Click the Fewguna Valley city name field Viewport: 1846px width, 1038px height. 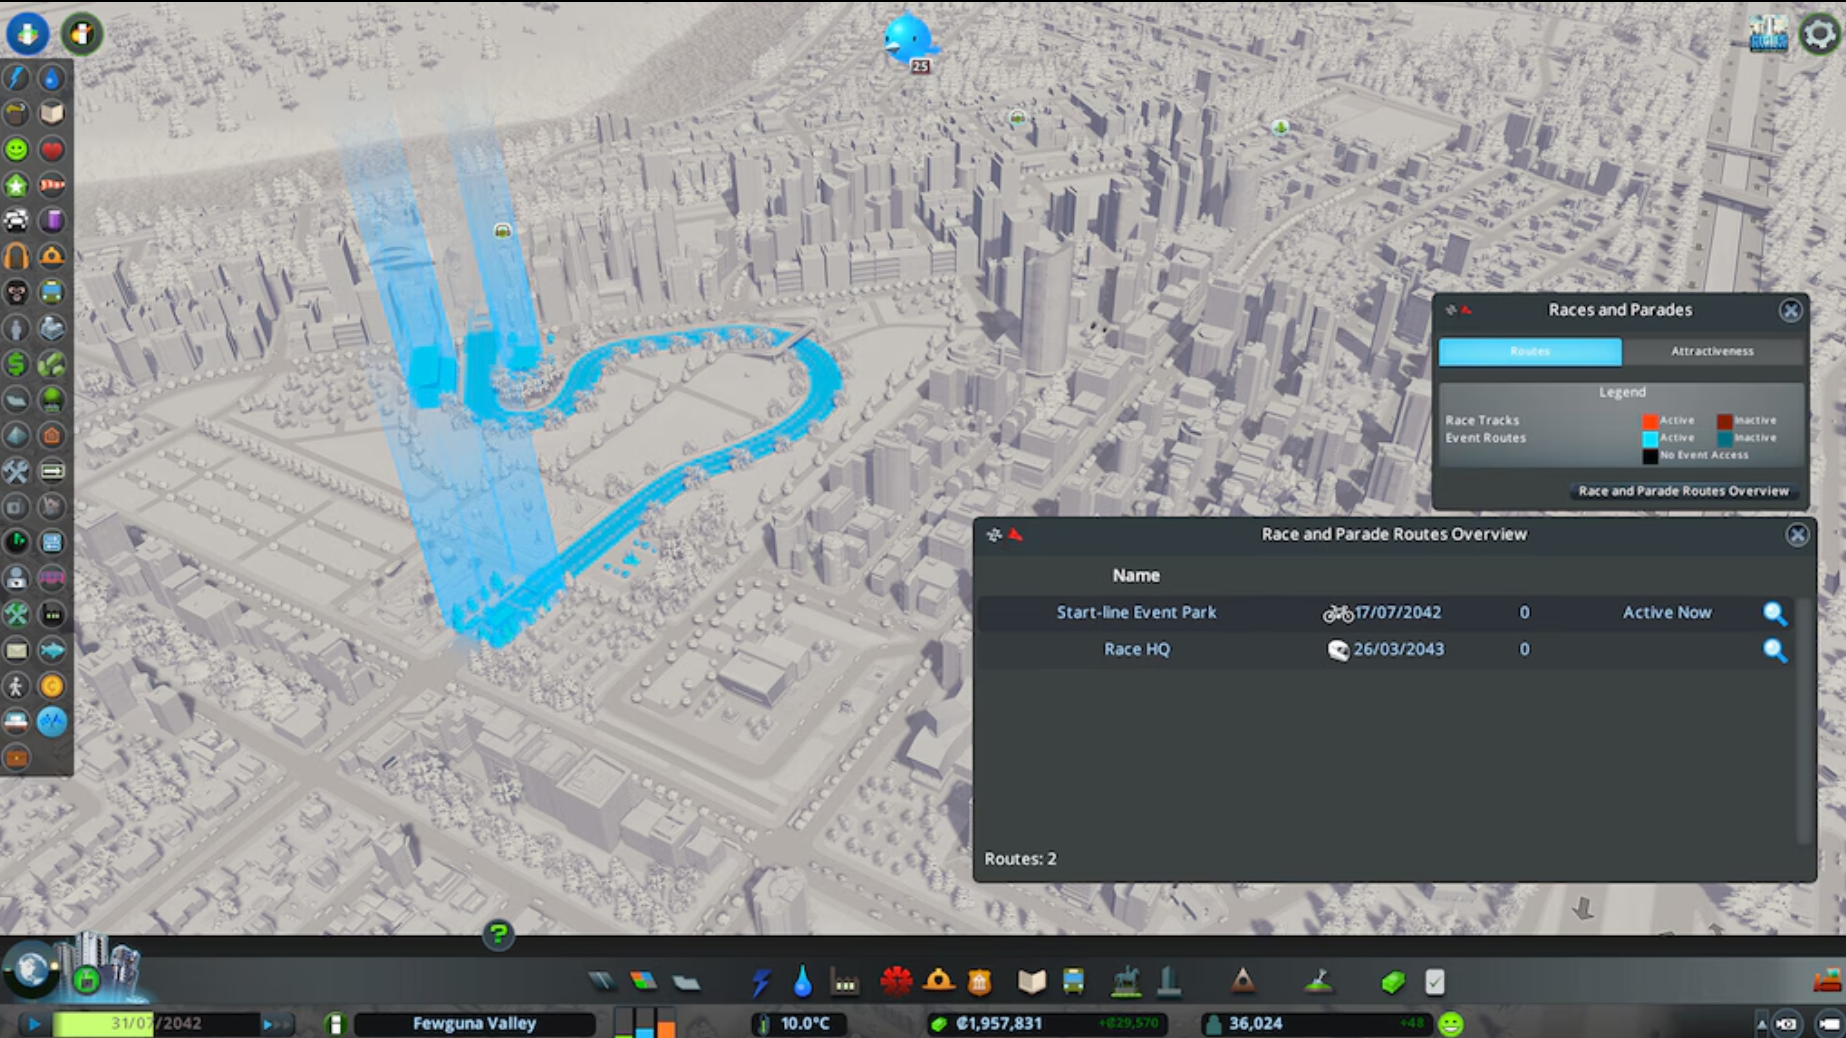(474, 1024)
